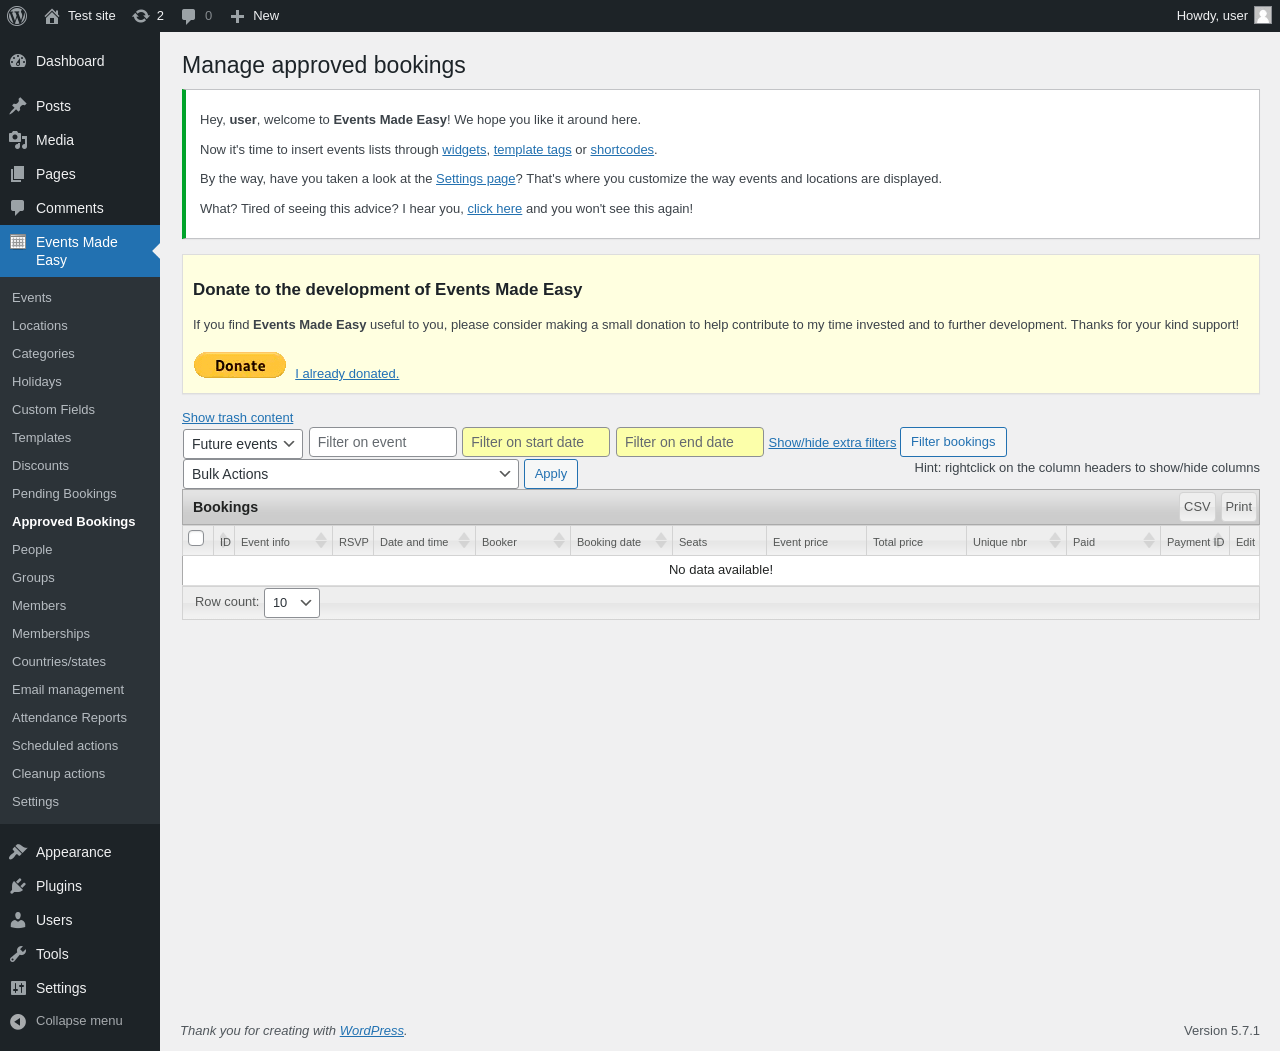This screenshot has height=1051, width=1280.
Task: Click the Seats column header
Action: 719,541
